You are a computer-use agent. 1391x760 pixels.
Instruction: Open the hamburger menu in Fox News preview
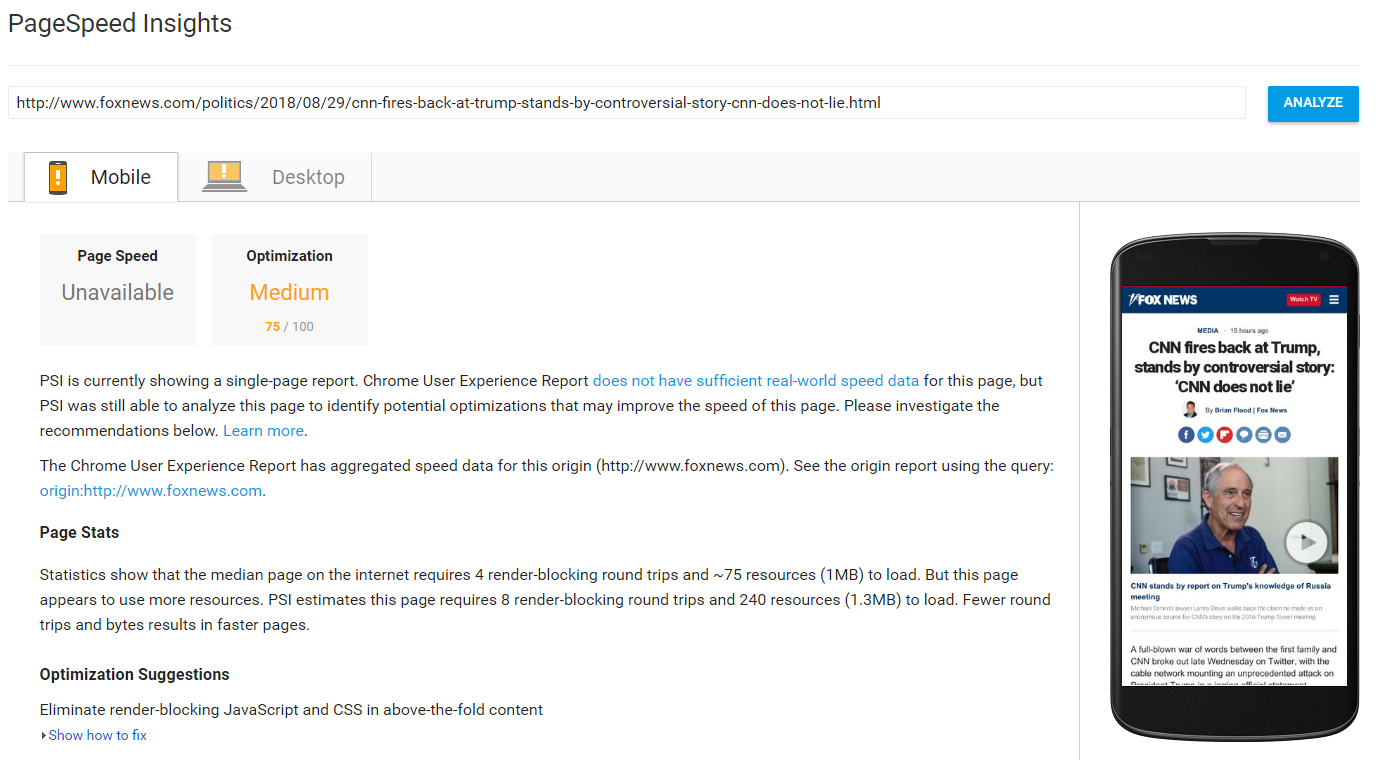click(x=1334, y=299)
